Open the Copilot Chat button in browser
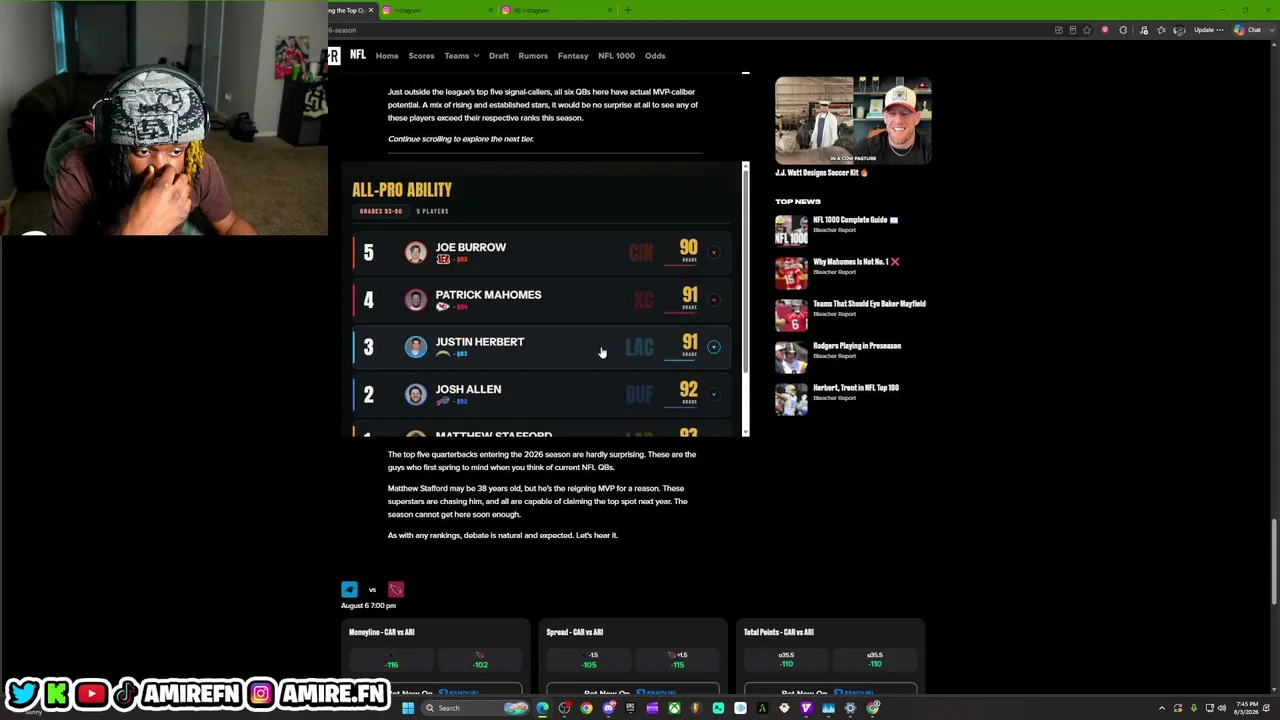1280x720 pixels. [1247, 30]
